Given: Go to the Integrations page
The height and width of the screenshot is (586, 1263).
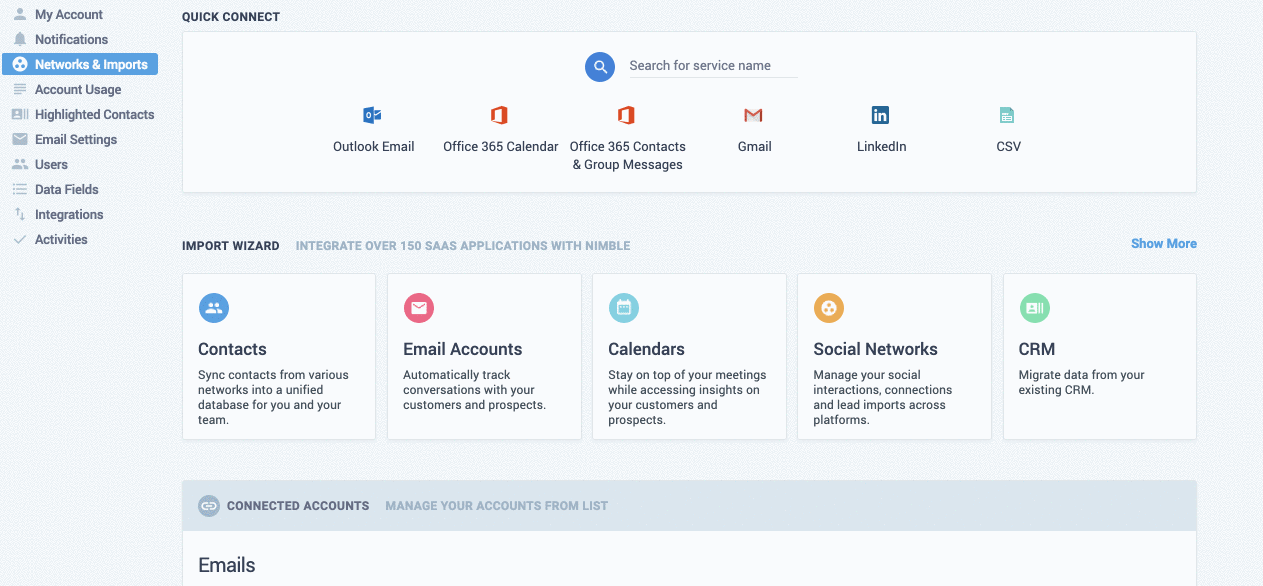Looking at the screenshot, I should pos(69,214).
